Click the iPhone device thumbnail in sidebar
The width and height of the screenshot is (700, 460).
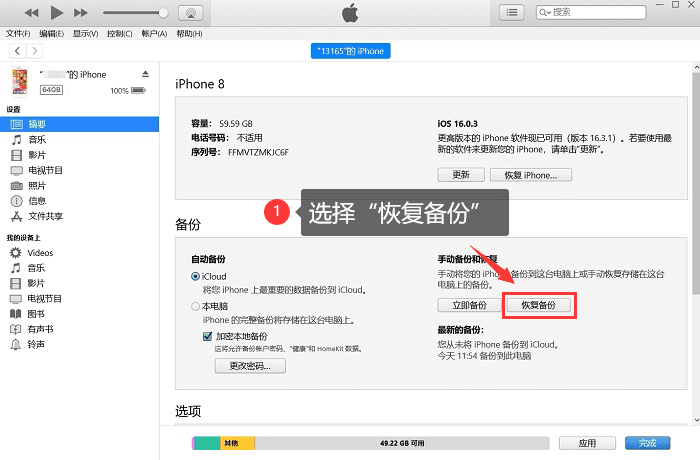click(x=20, y=81)
